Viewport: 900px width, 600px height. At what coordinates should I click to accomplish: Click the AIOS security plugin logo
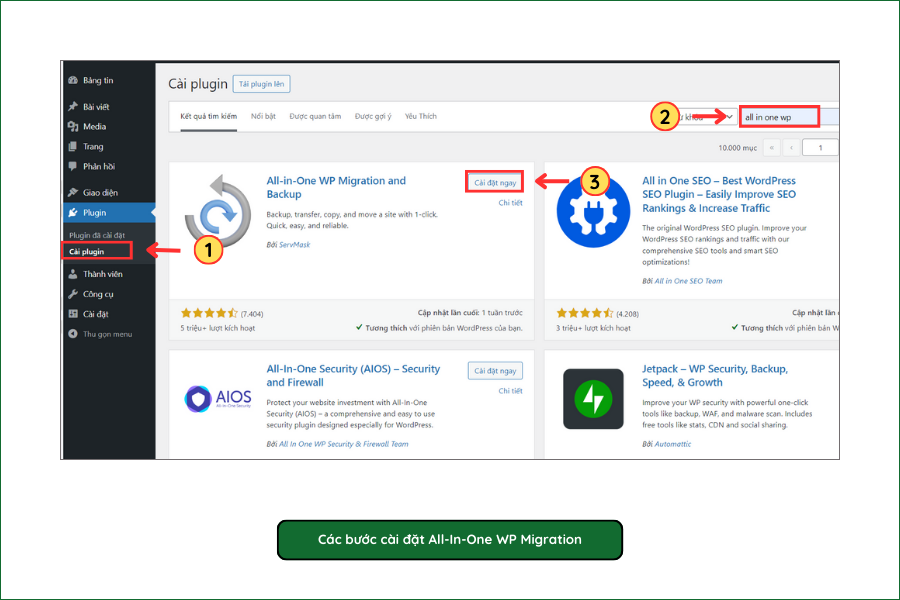pos(218,398)
